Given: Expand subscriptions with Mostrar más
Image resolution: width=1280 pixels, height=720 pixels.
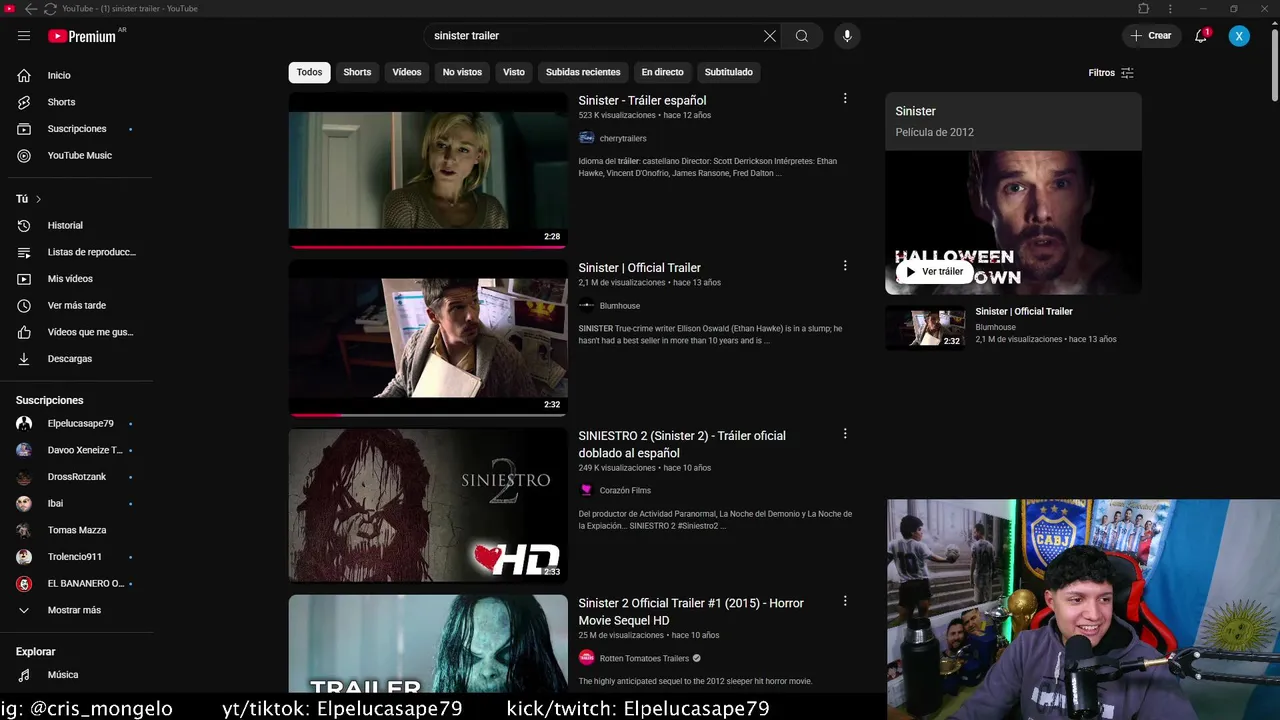Looking at the screenshot, I should pos(76,610).
